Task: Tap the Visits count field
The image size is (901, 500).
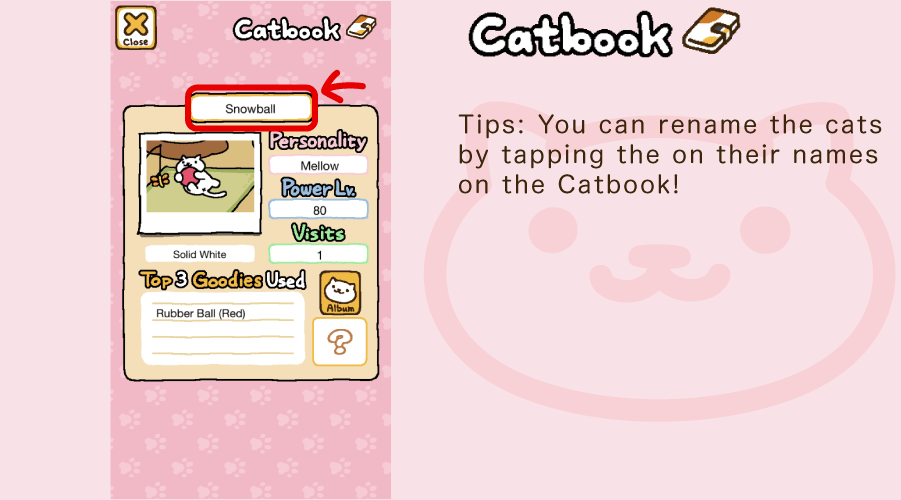Action: click(x=318, y=255)
